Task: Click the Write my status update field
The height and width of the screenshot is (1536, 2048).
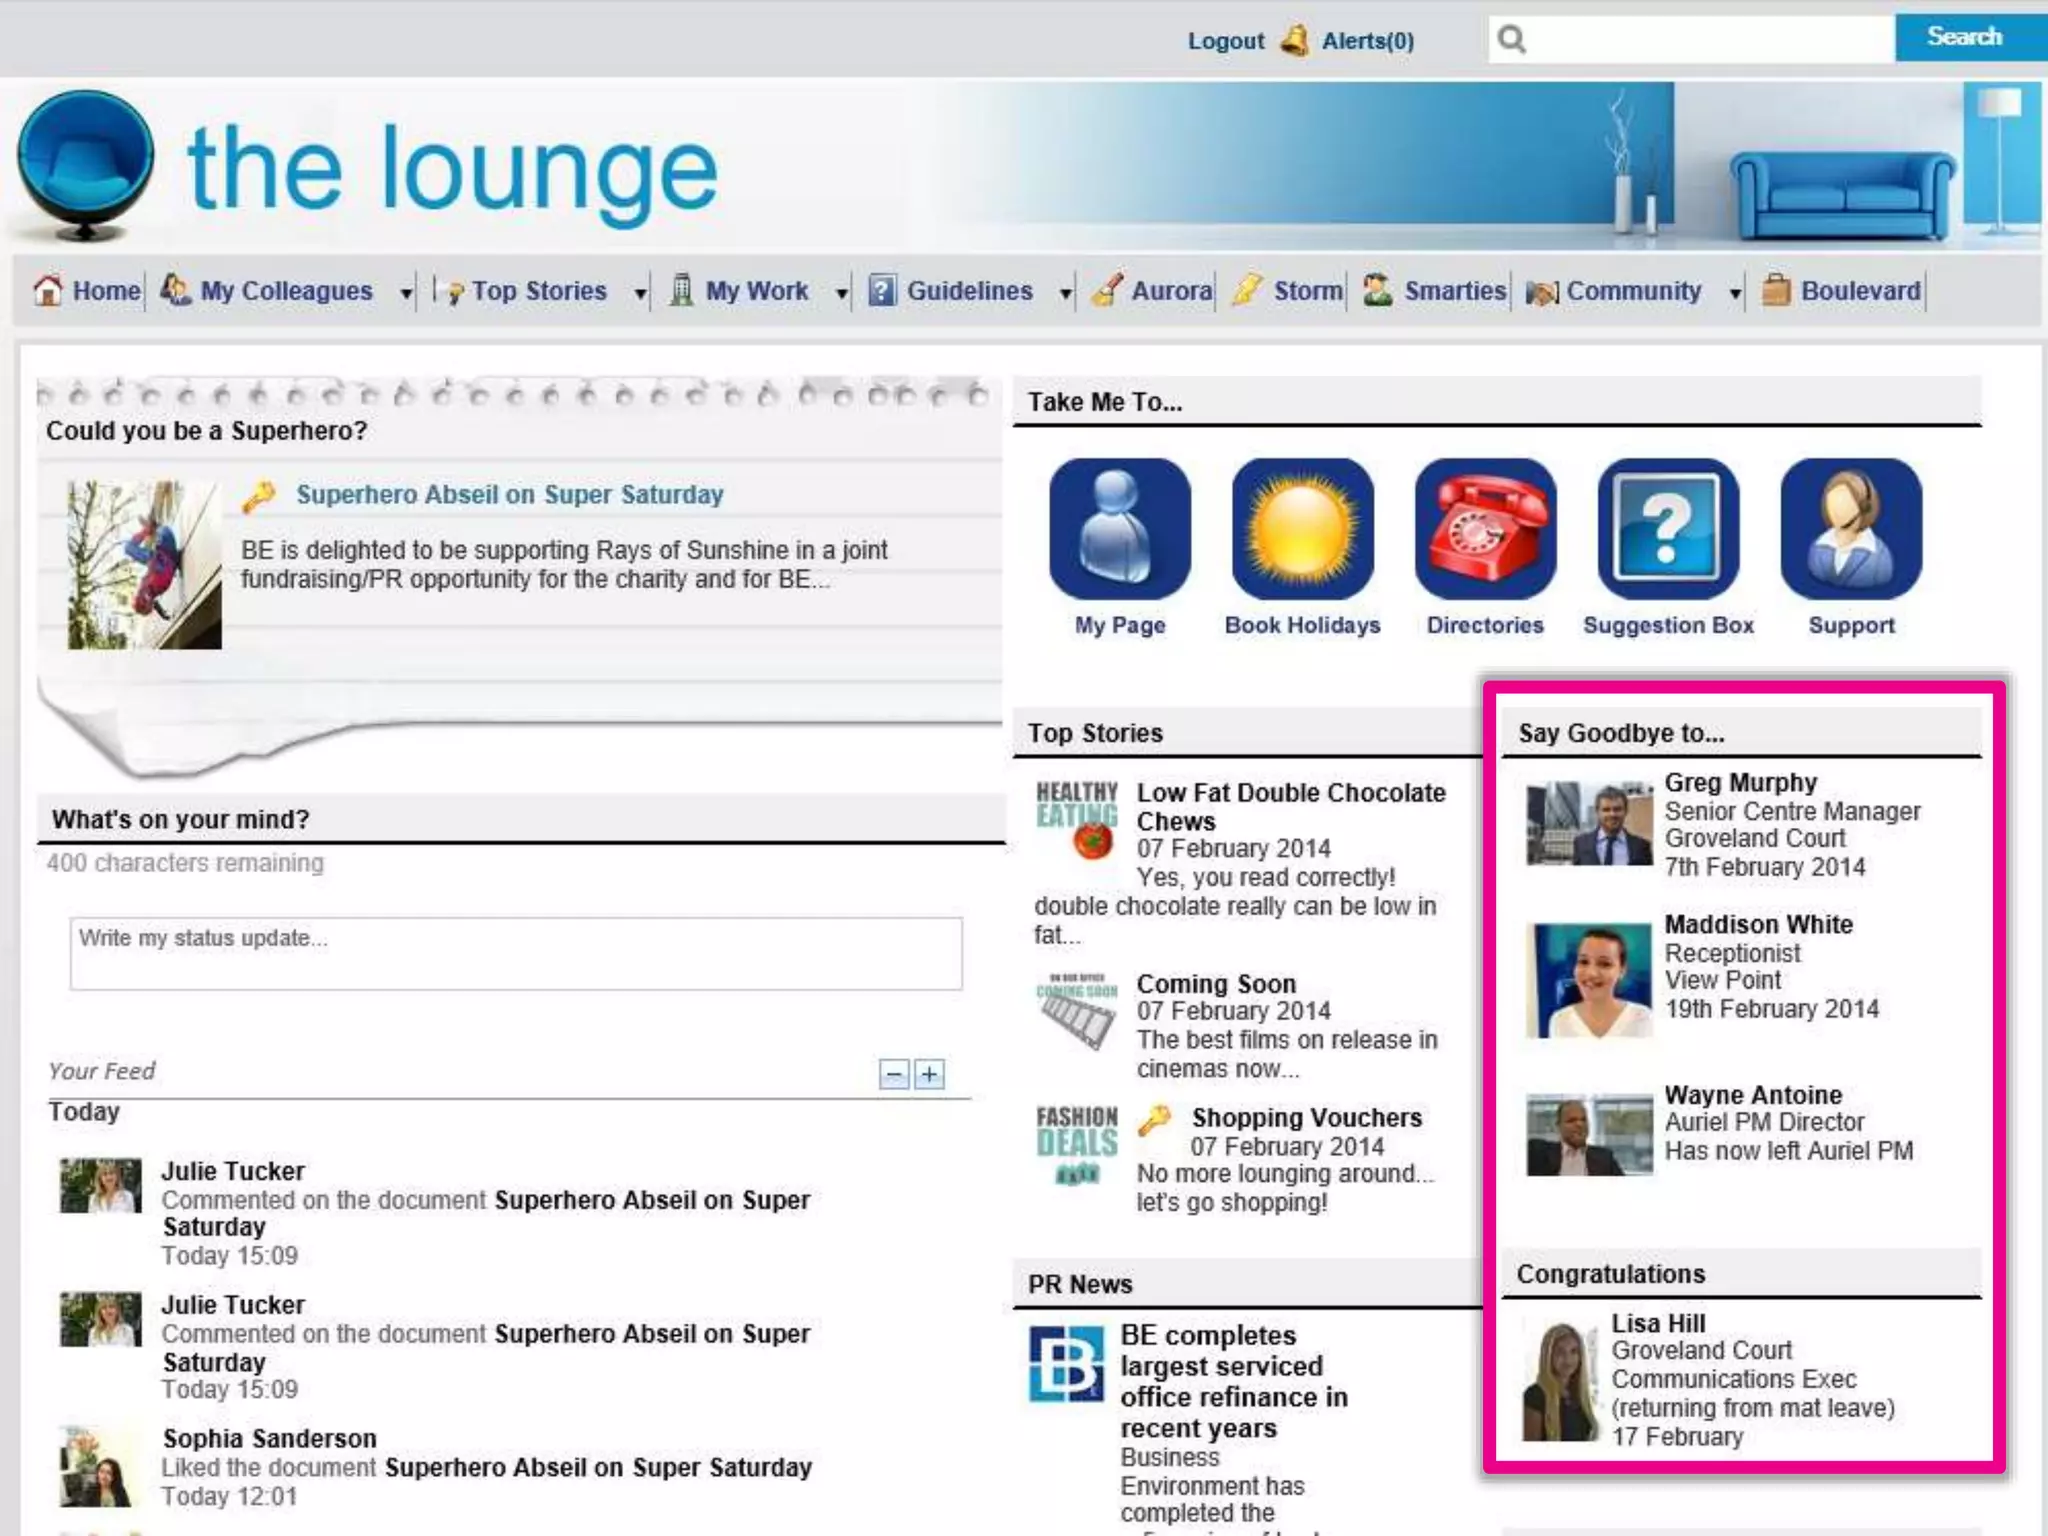Action: [516, 954]
